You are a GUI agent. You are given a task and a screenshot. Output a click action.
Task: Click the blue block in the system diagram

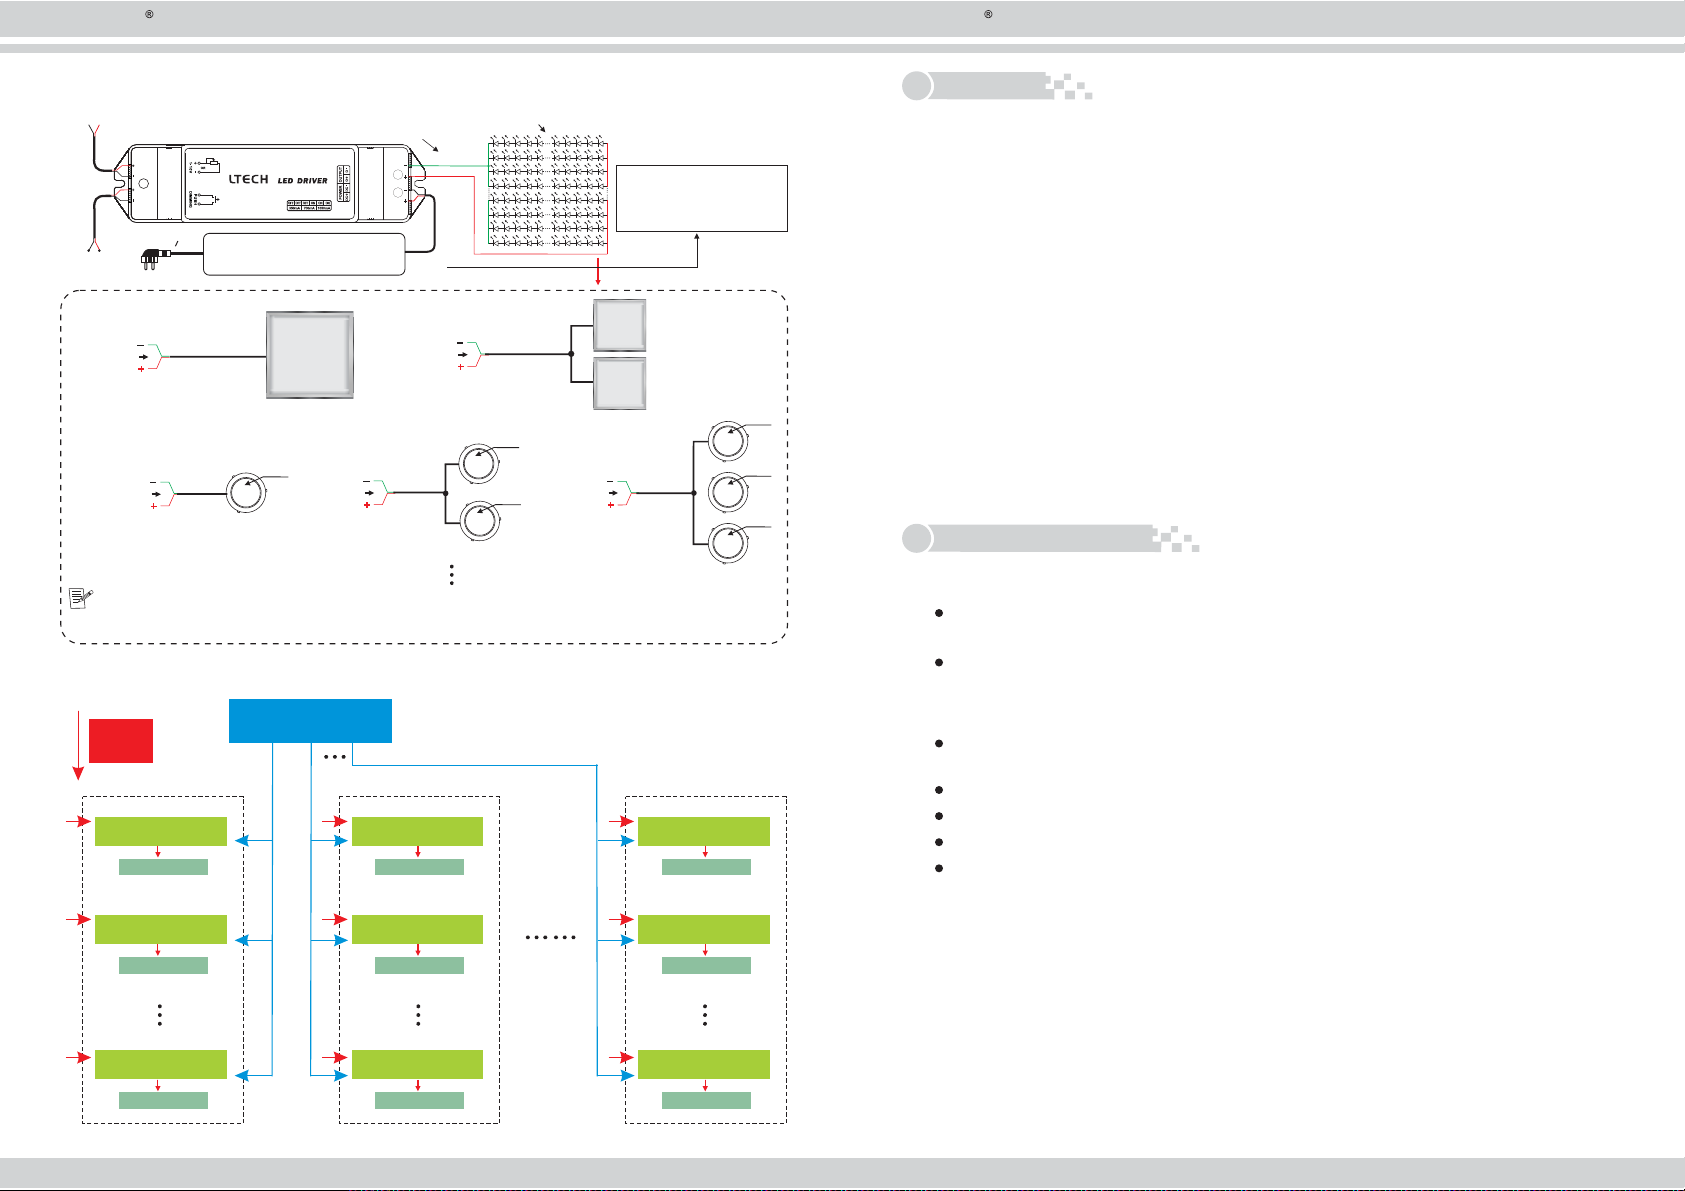tap(310, 721)
